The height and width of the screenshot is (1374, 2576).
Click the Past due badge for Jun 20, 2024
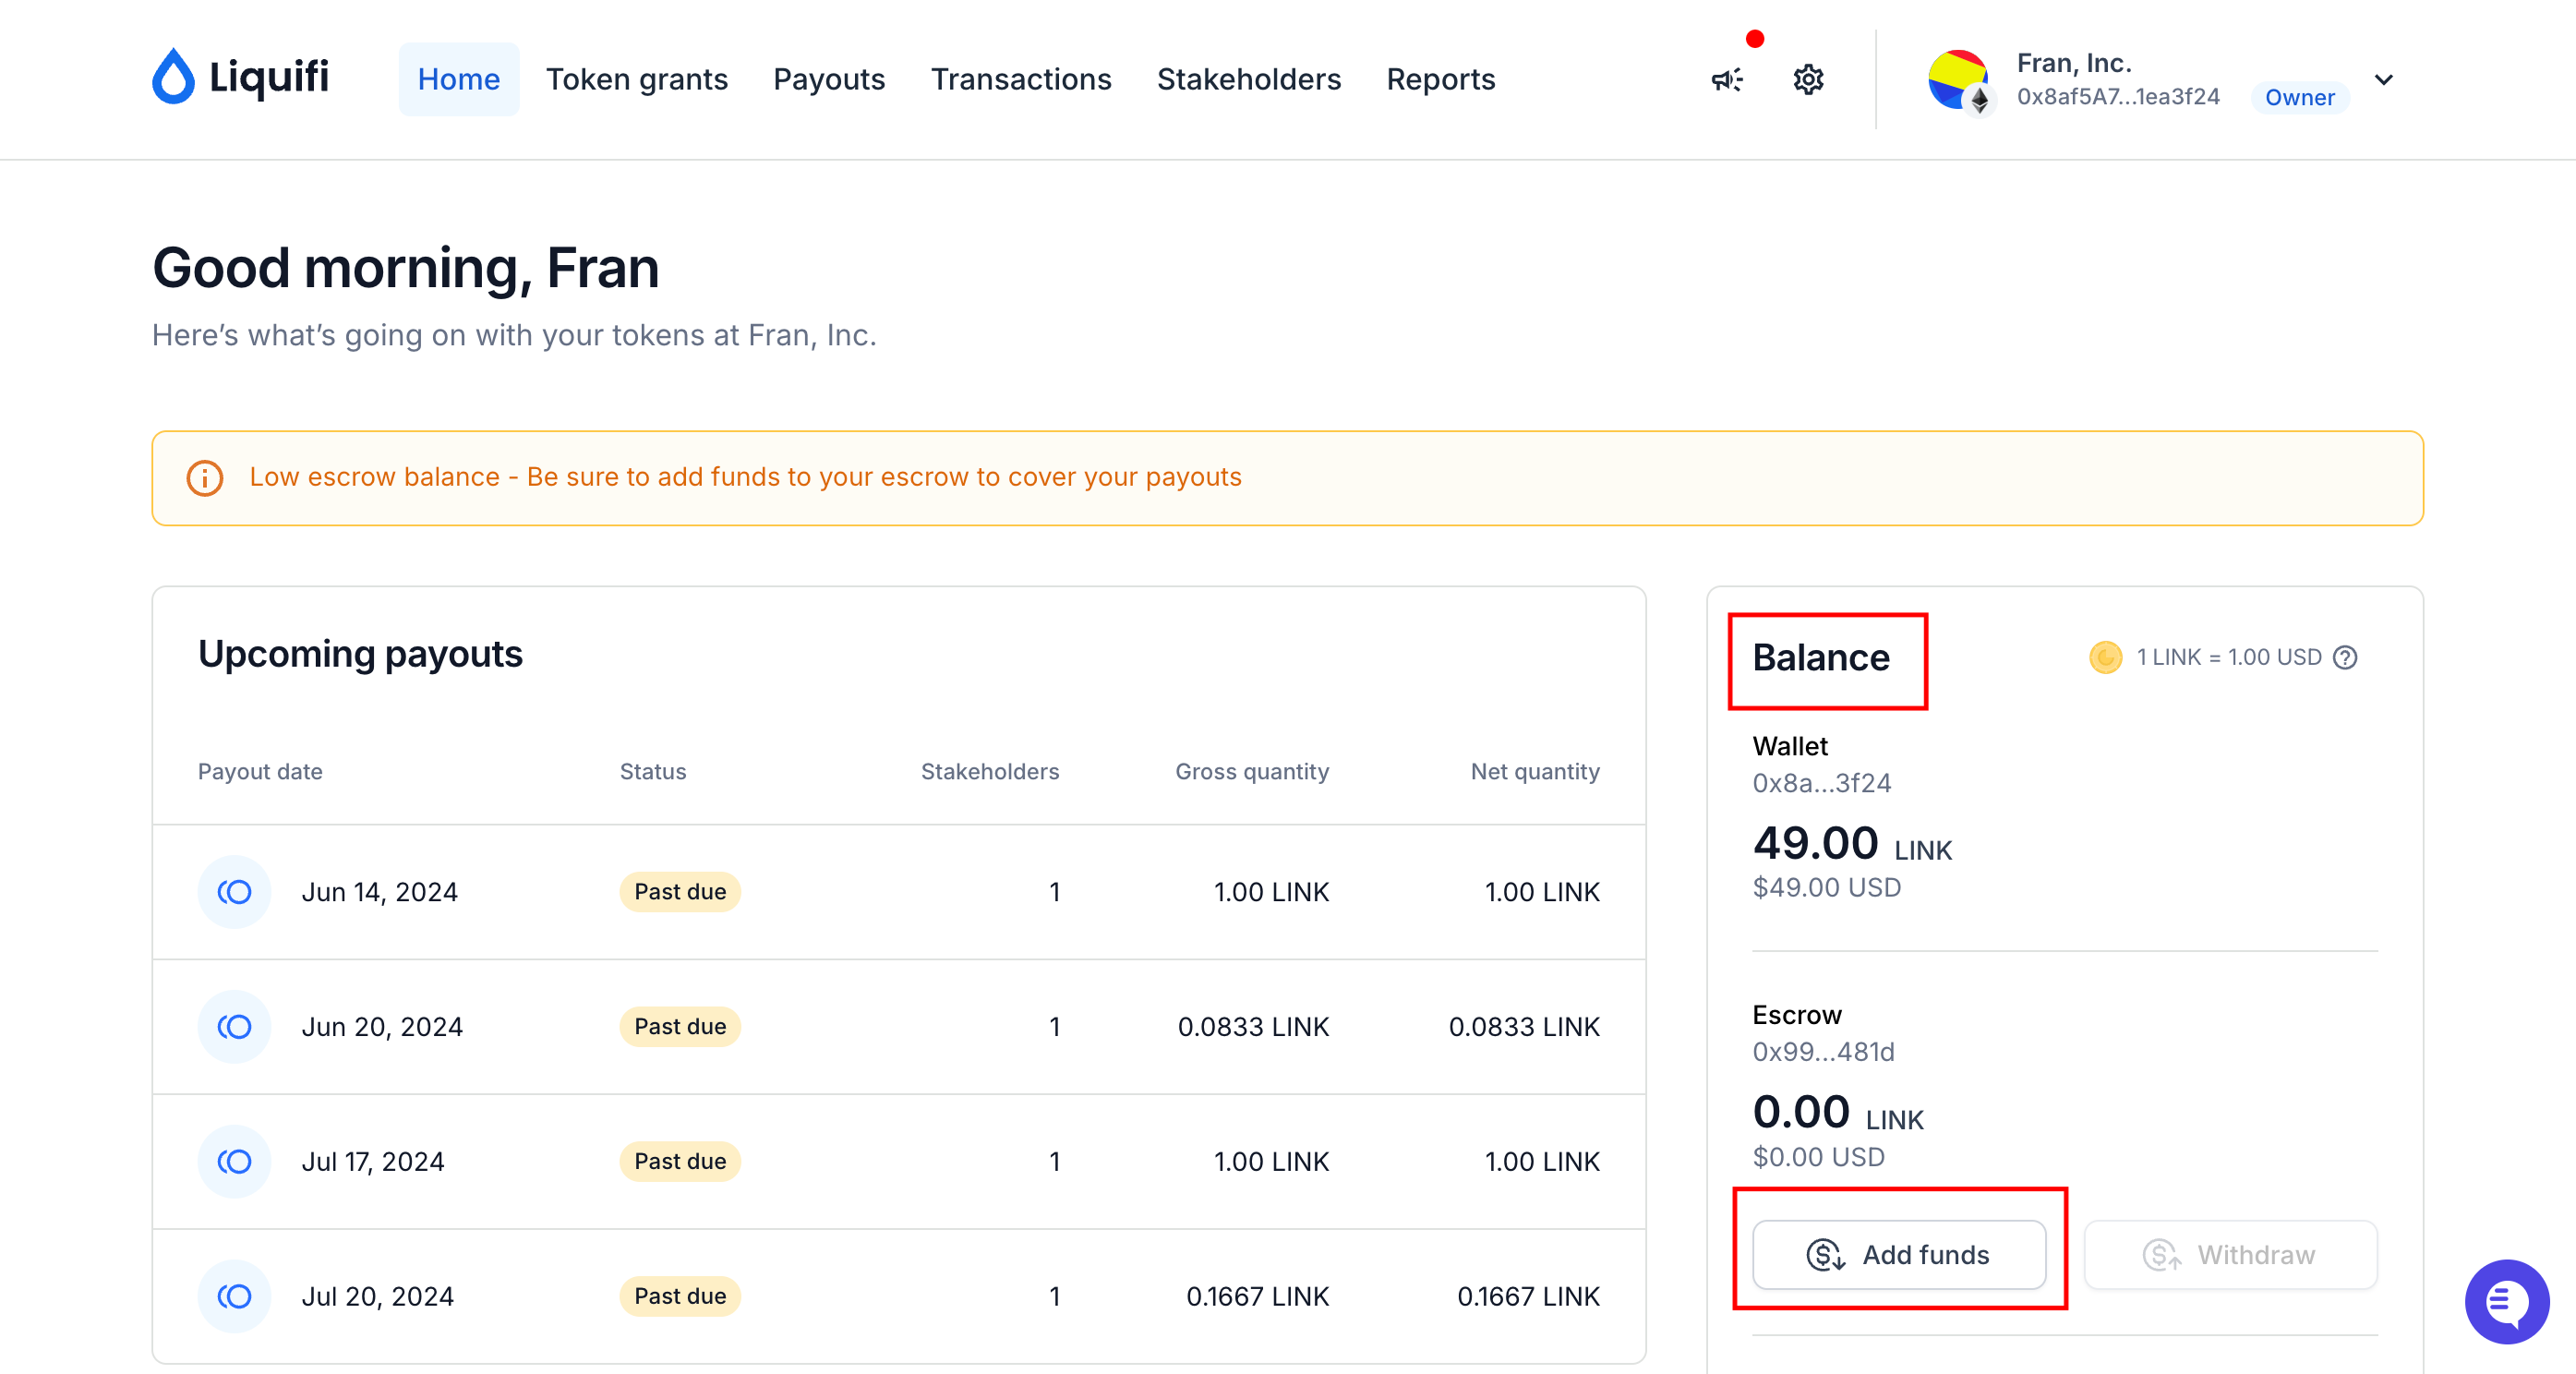coord(680,1026)
